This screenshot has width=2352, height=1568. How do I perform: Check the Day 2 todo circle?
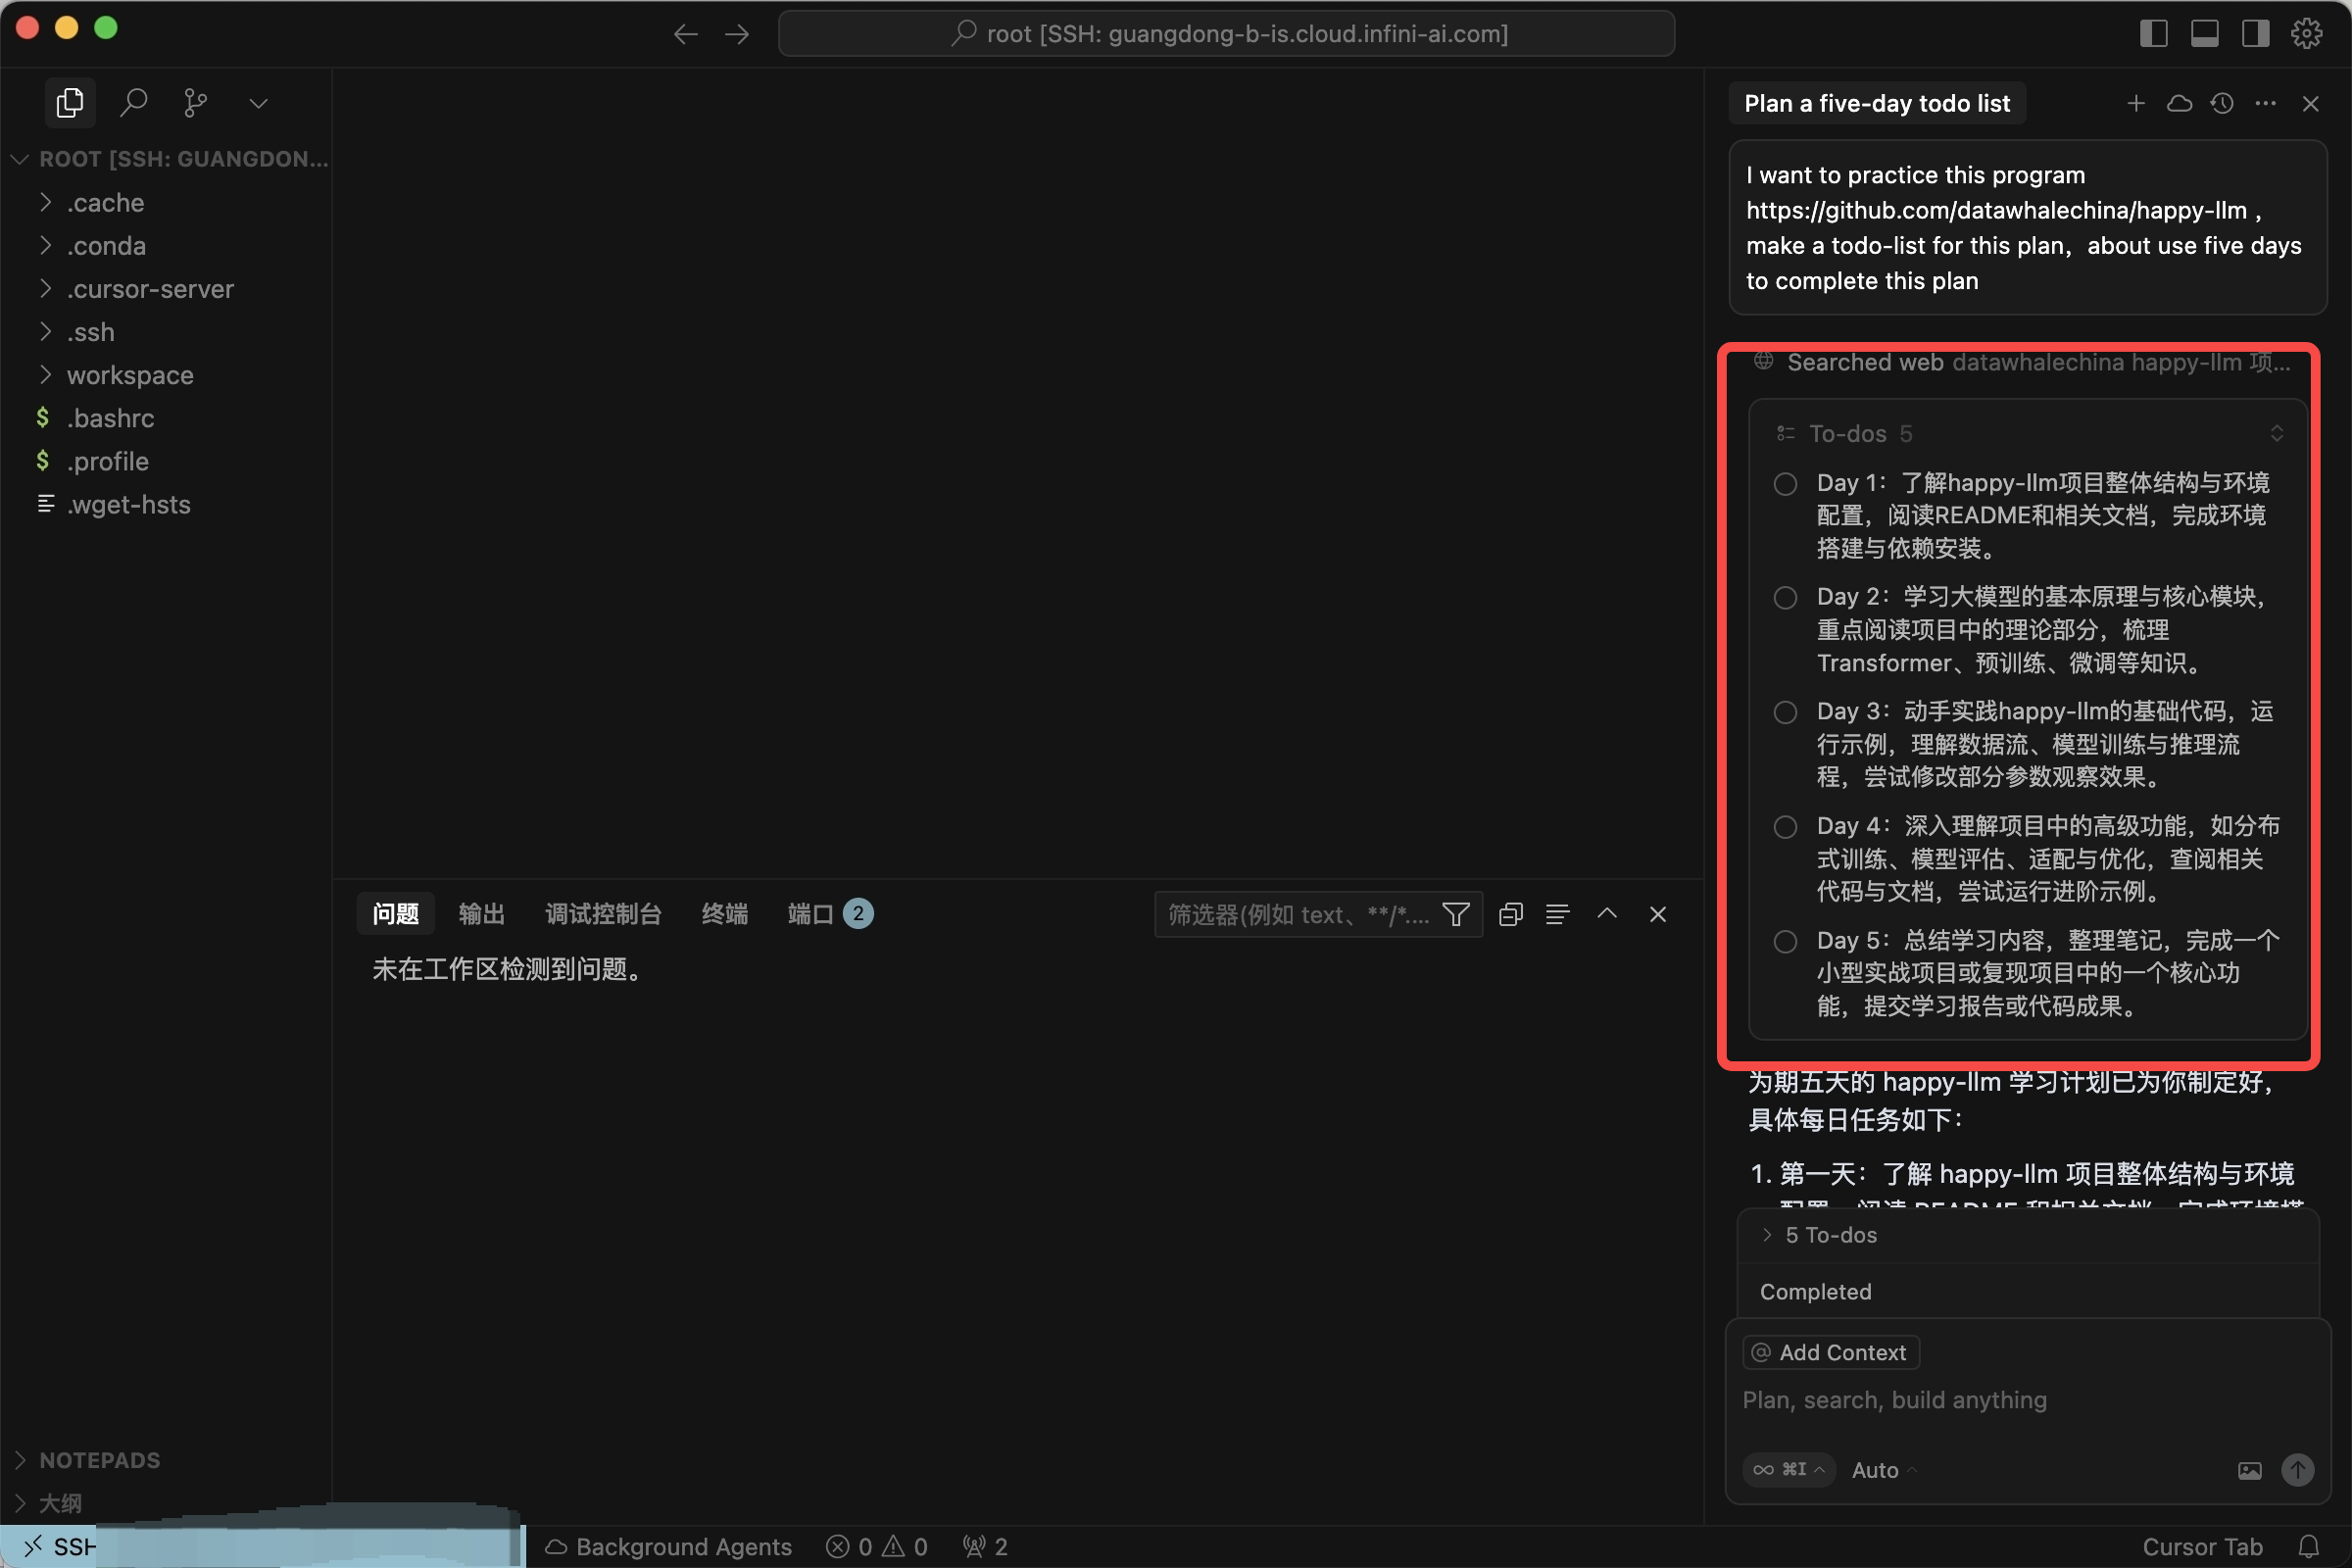pos(1785,598)
